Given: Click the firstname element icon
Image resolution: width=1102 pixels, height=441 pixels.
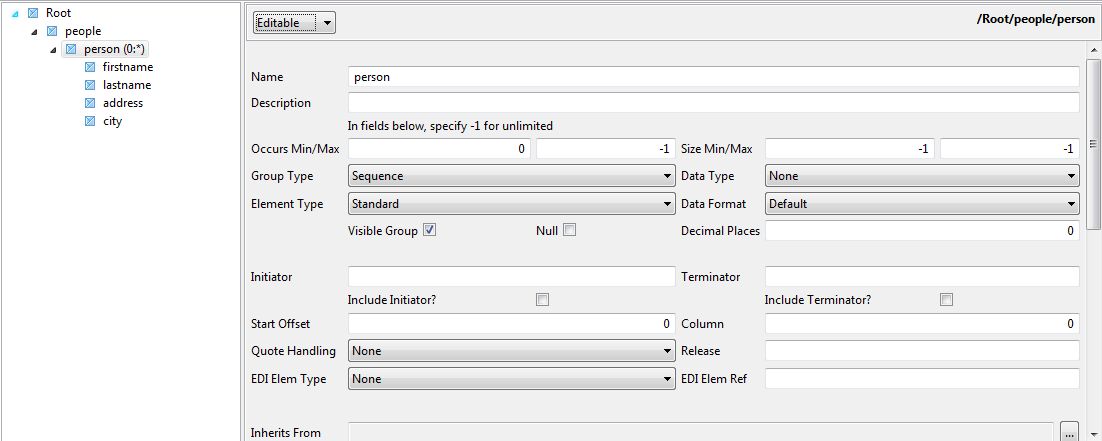Looking at the screenshot, I should 90,67.
